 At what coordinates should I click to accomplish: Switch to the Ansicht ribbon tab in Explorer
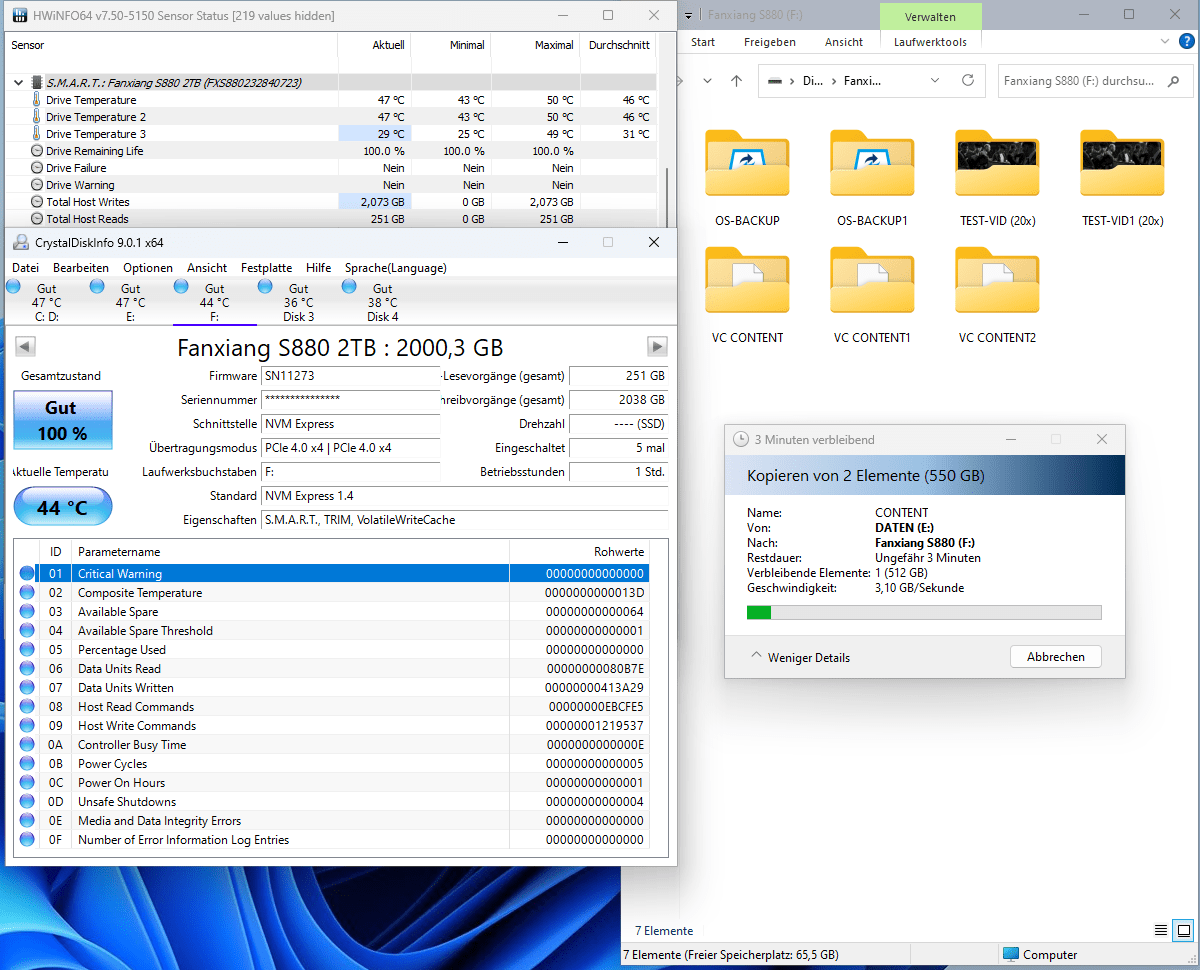844,42
